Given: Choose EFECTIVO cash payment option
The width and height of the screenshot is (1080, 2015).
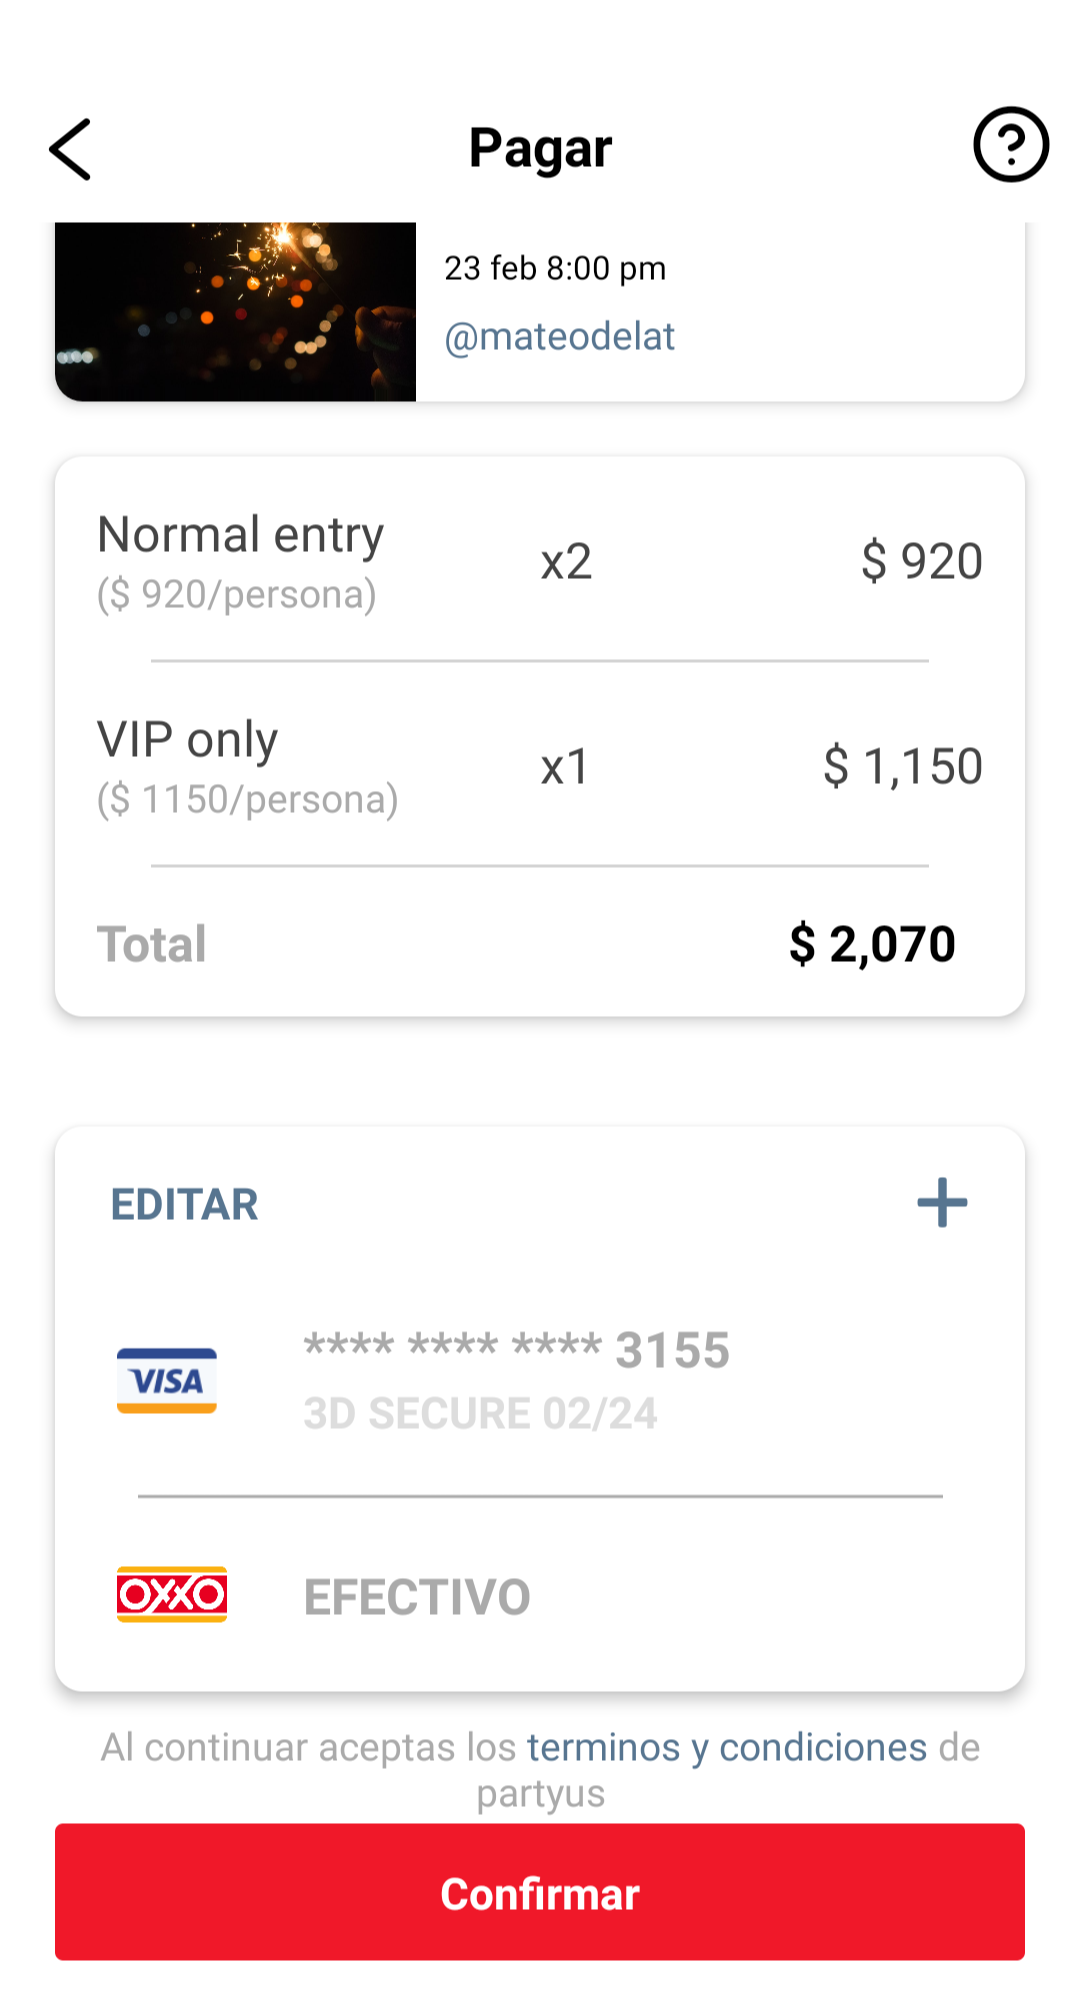Looking at the screenshot, I should click(417, 1597).
